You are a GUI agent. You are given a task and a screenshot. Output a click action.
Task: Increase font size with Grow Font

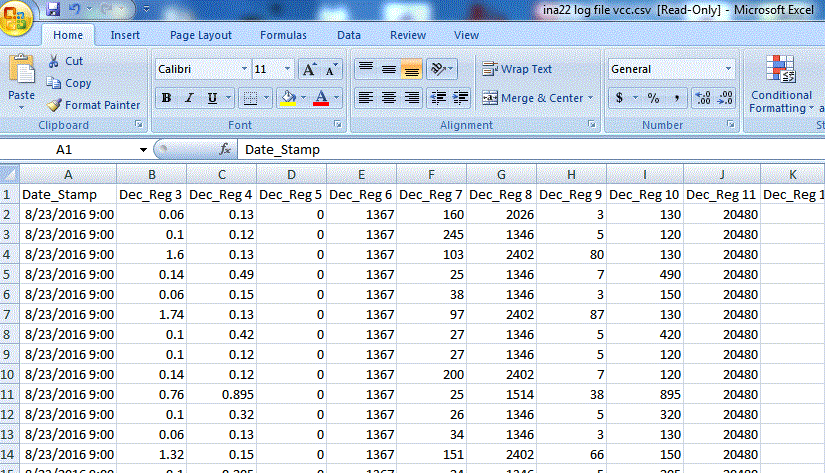309,69
